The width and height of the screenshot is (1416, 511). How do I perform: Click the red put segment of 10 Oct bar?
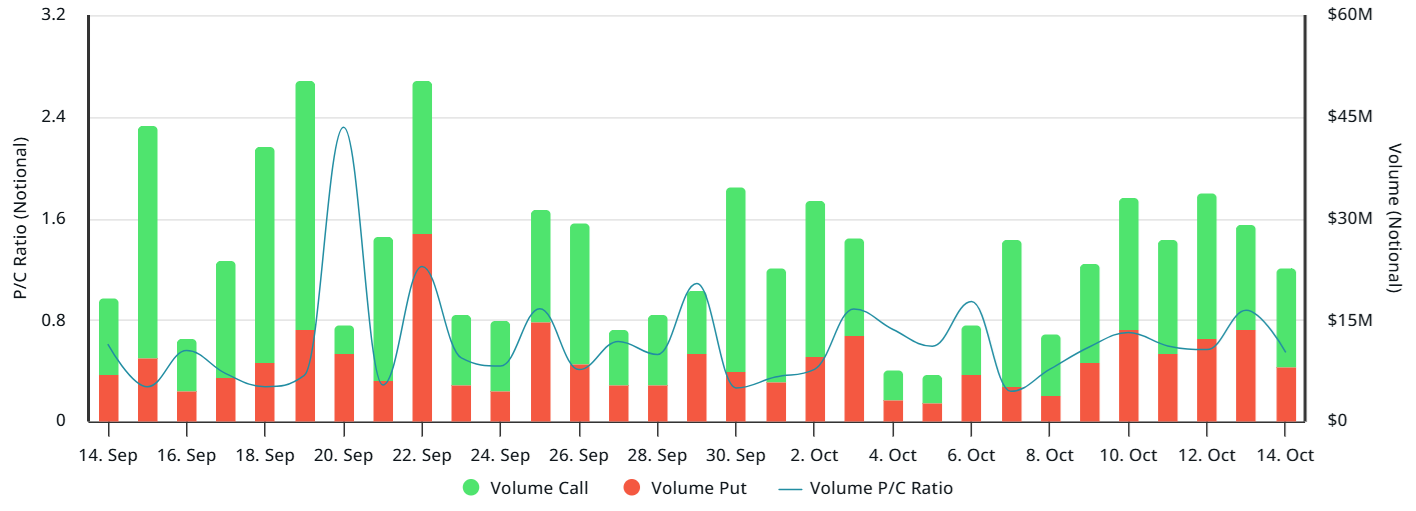(1129, 375)
